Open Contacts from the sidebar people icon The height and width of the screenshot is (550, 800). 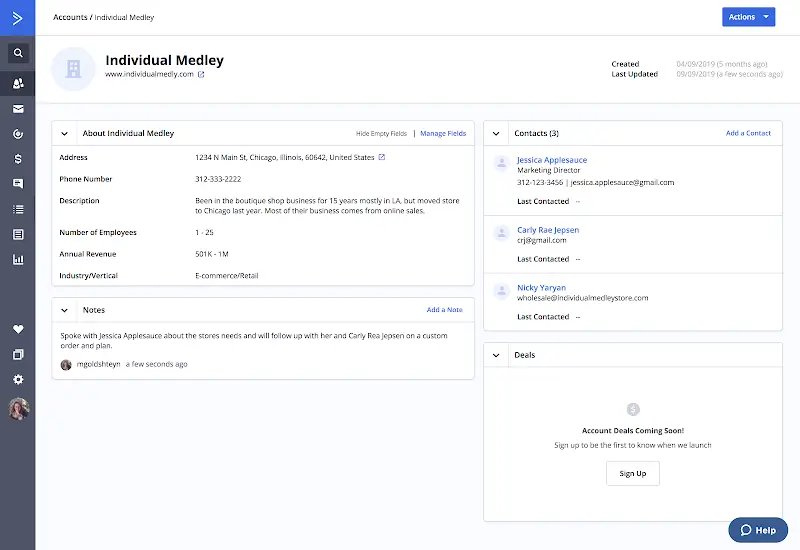tap(18, 83)
